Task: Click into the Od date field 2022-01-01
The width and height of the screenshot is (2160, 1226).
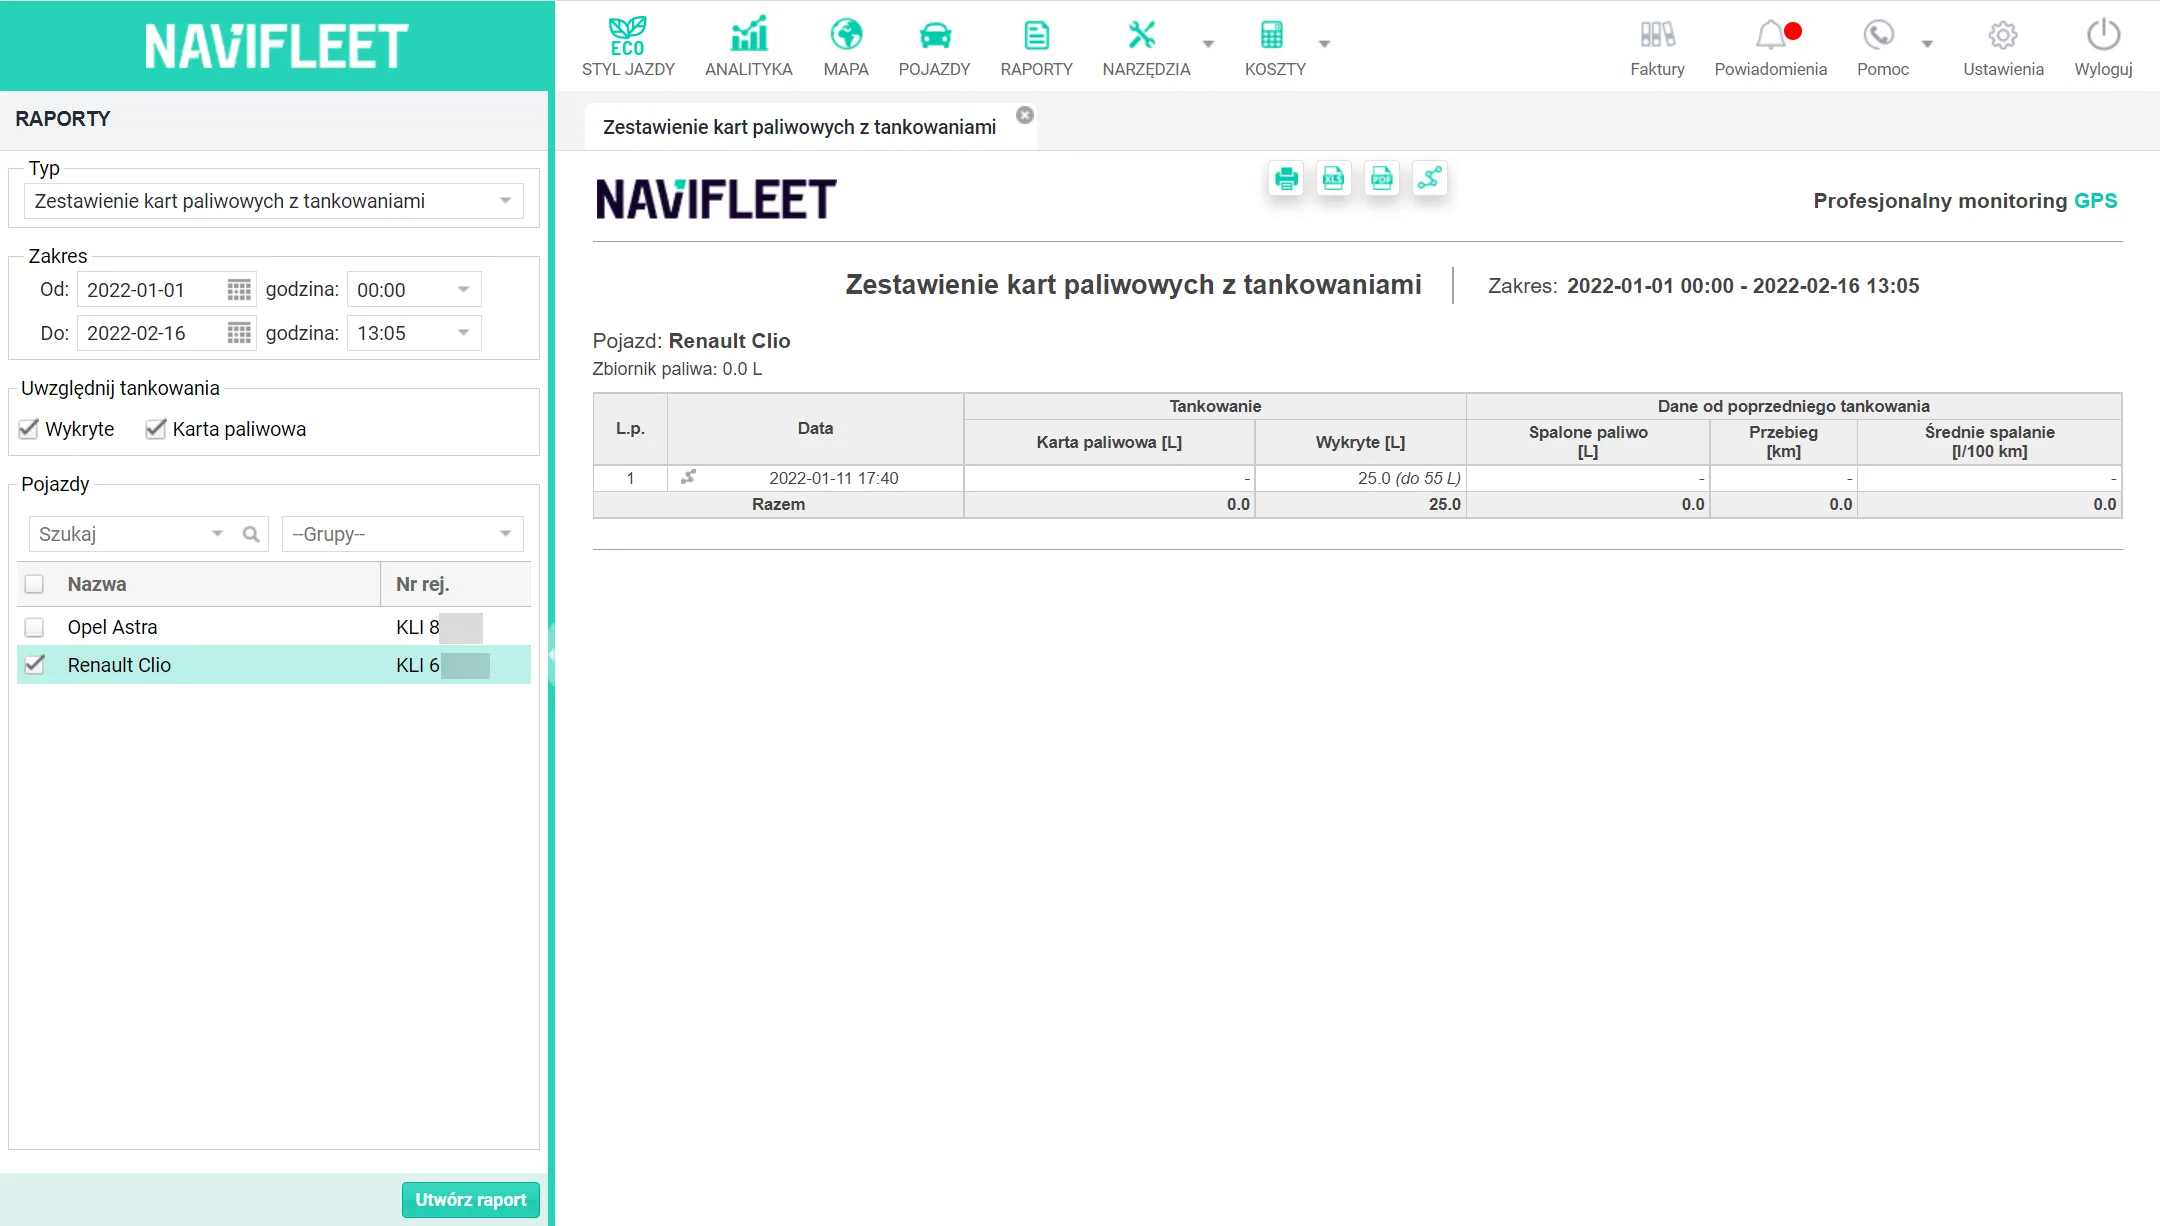Action: click(152, 290)
